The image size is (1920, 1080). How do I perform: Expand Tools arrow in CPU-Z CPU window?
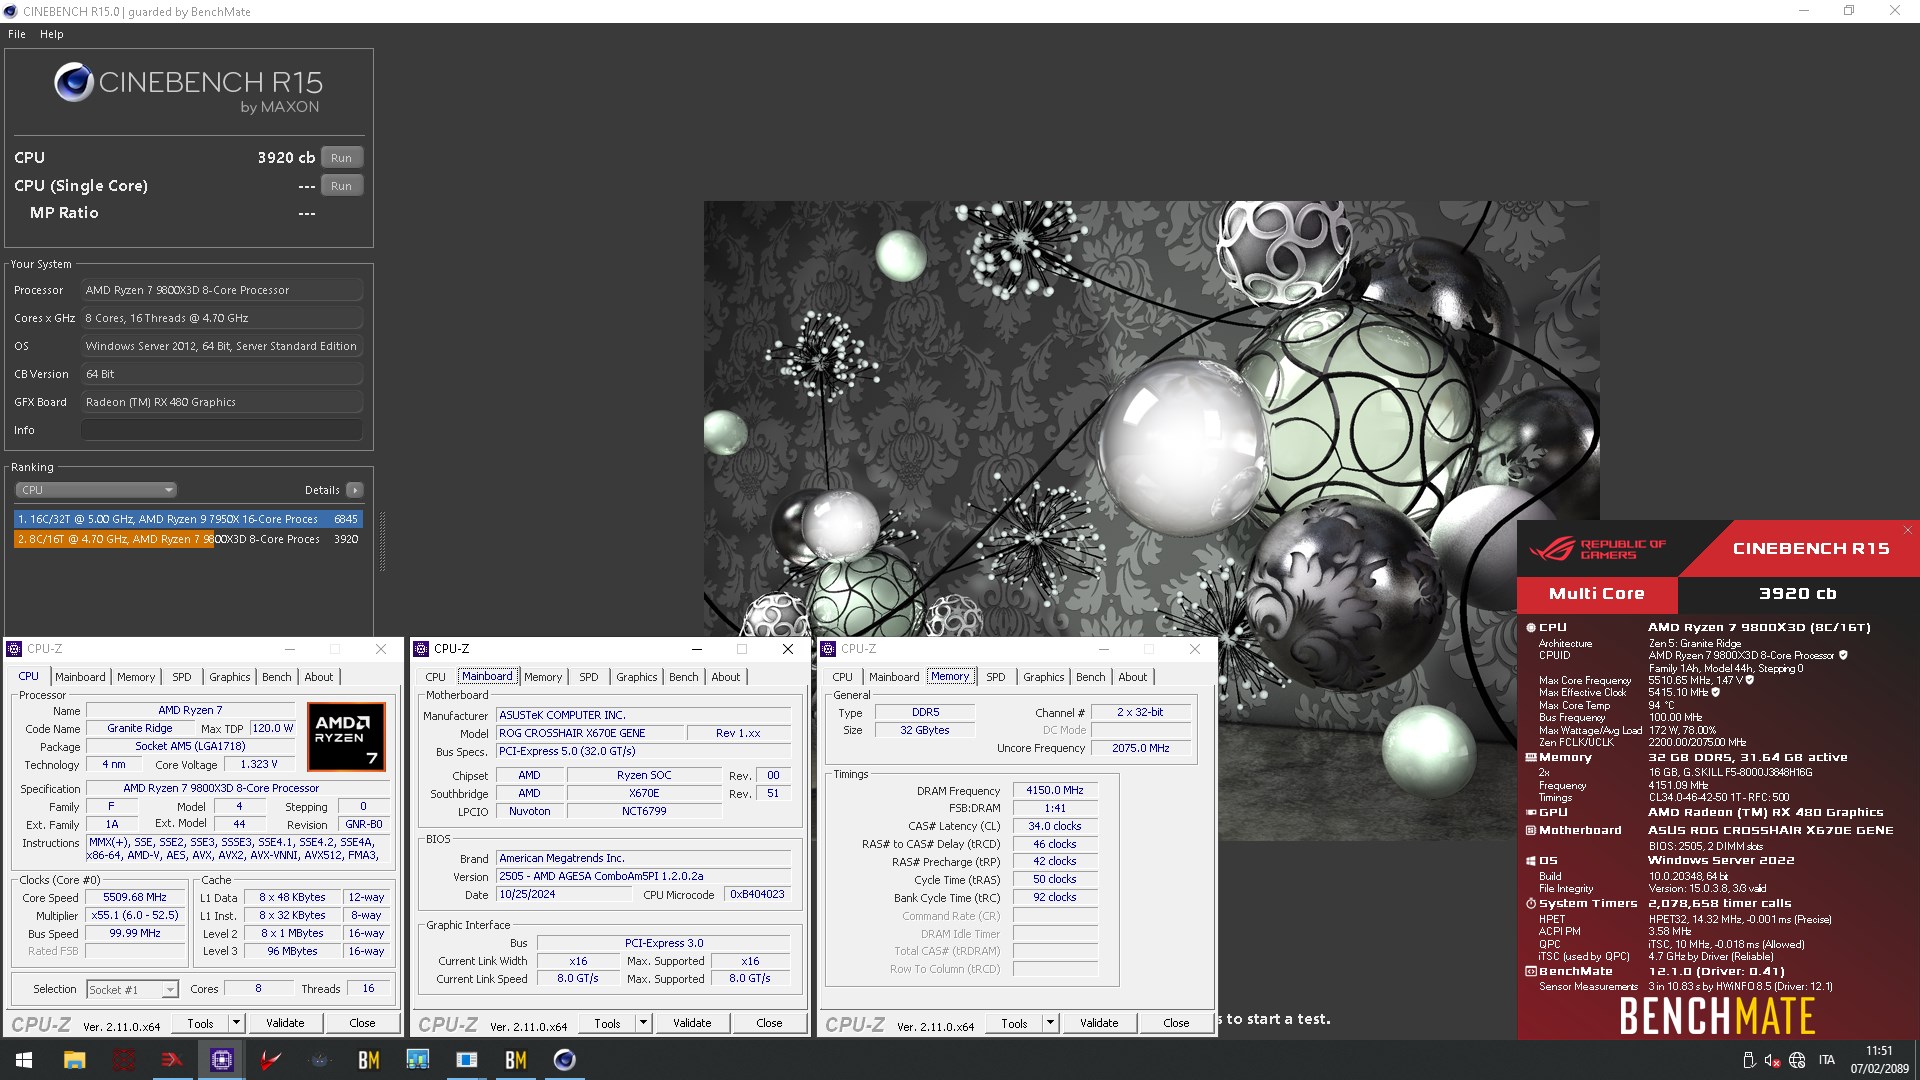point(236,1023)
